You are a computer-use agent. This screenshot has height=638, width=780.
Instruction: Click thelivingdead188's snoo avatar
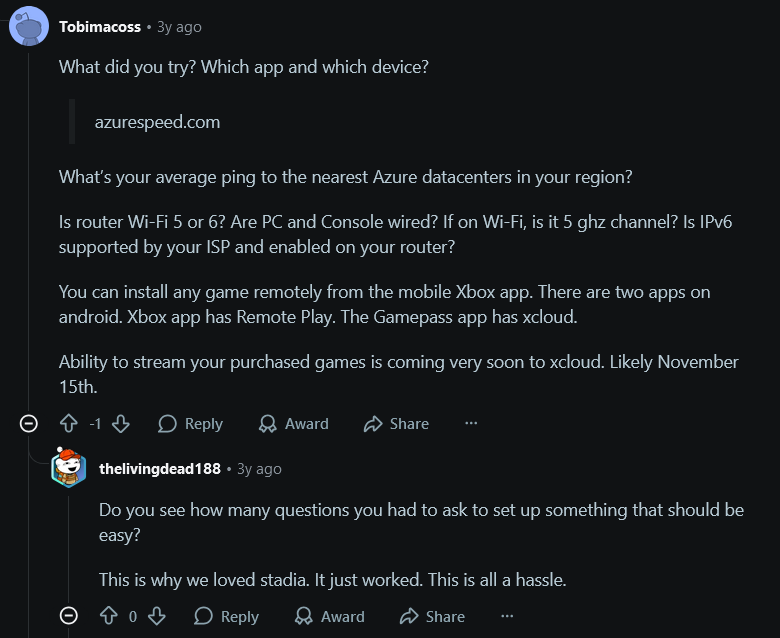click(69, 467)
